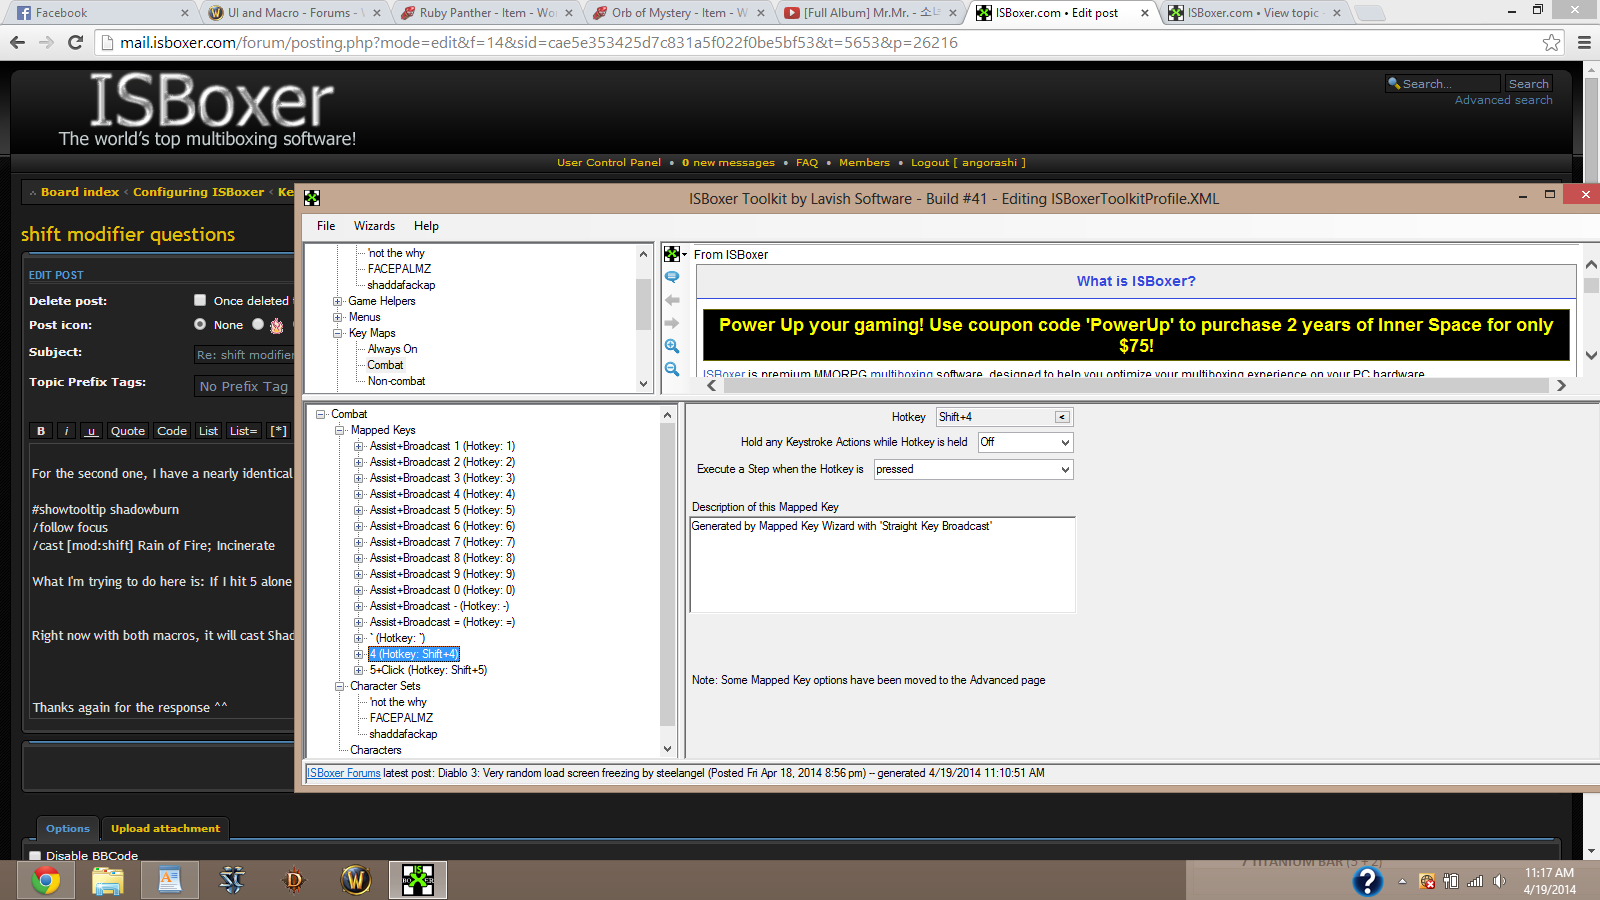Select the None post icon radio button
The image size is (1600, 900).
200,324
